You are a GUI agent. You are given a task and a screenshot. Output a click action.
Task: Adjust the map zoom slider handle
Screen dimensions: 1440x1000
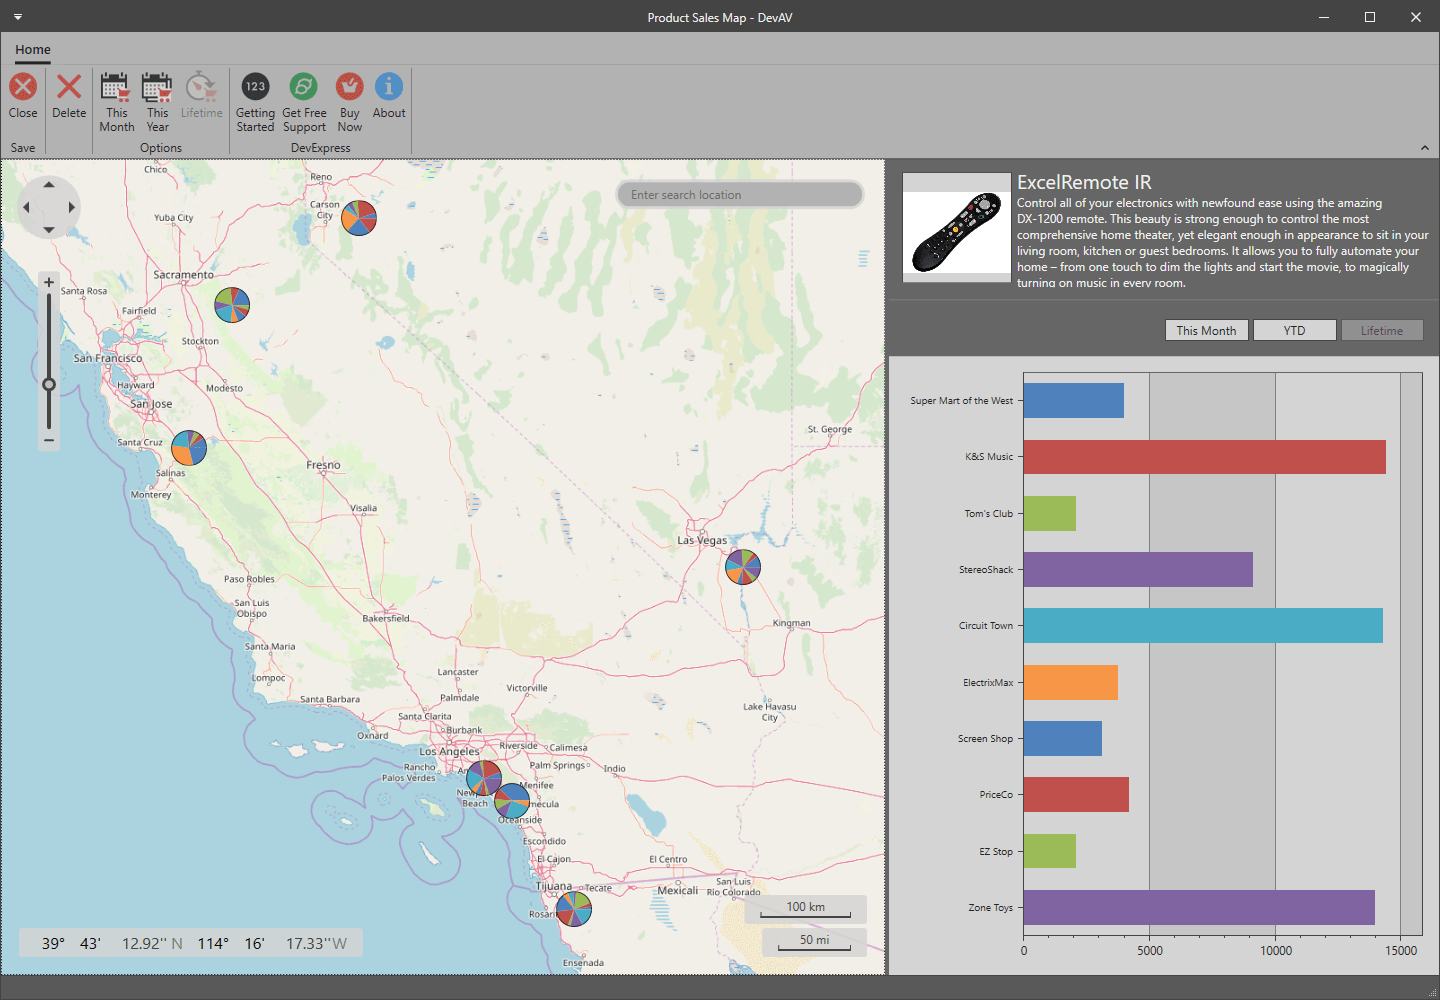[48, 383]
